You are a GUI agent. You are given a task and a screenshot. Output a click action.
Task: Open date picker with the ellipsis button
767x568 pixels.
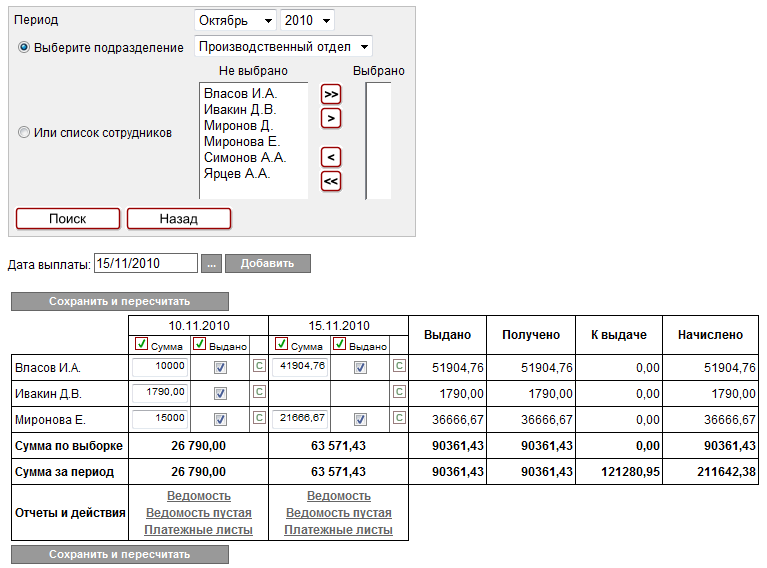coord(211,264)
